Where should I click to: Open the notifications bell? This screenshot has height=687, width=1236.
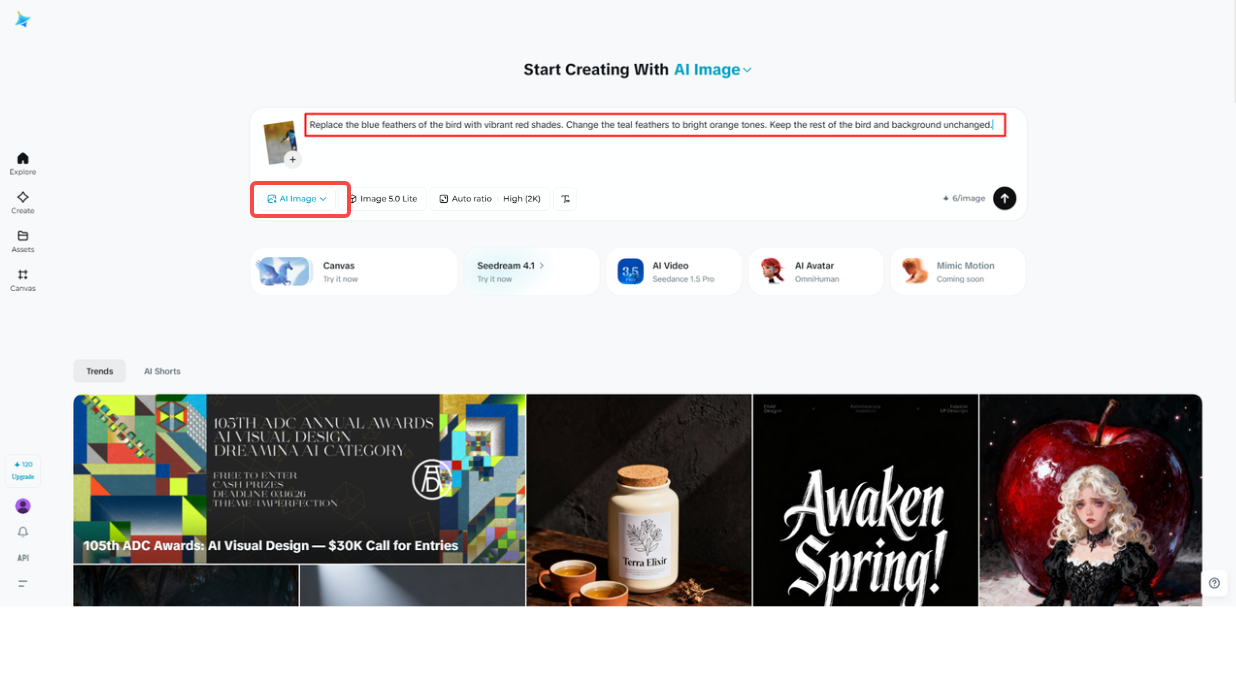click(23, 532)
